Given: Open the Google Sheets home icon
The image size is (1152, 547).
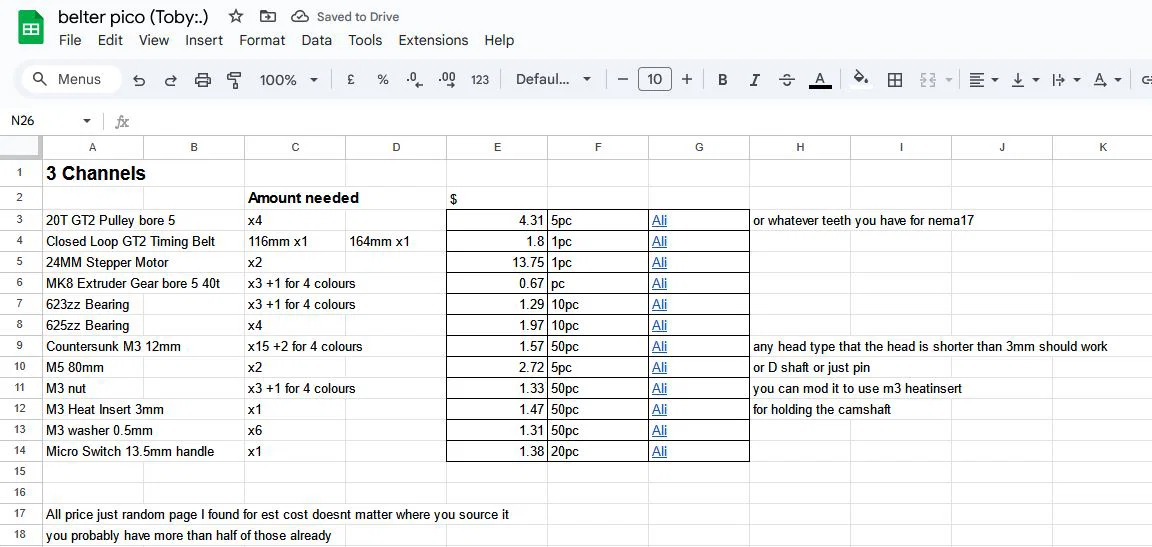Looking at the screenshot, I should [x=31, y=27].
